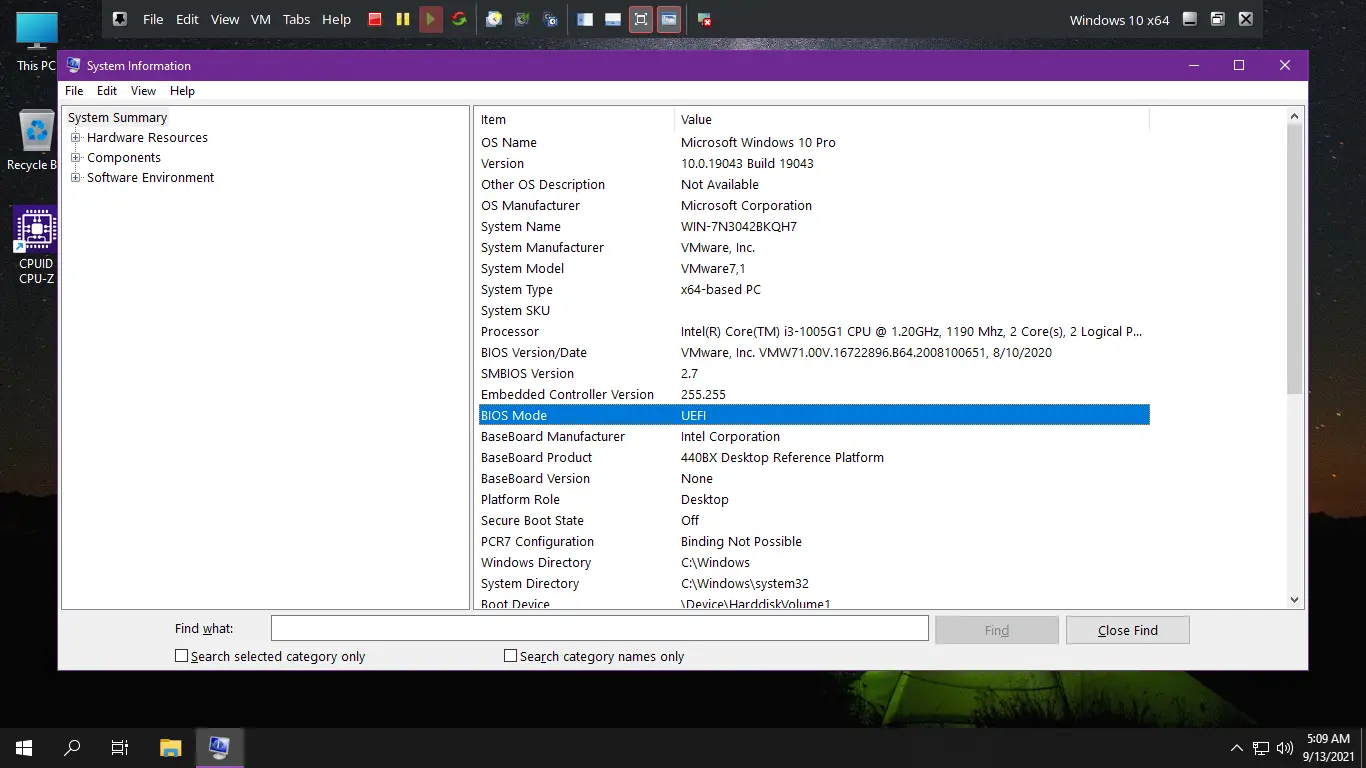
Task: Open the Tabs menu in VMware toolbar
Action: pos(296,19)
